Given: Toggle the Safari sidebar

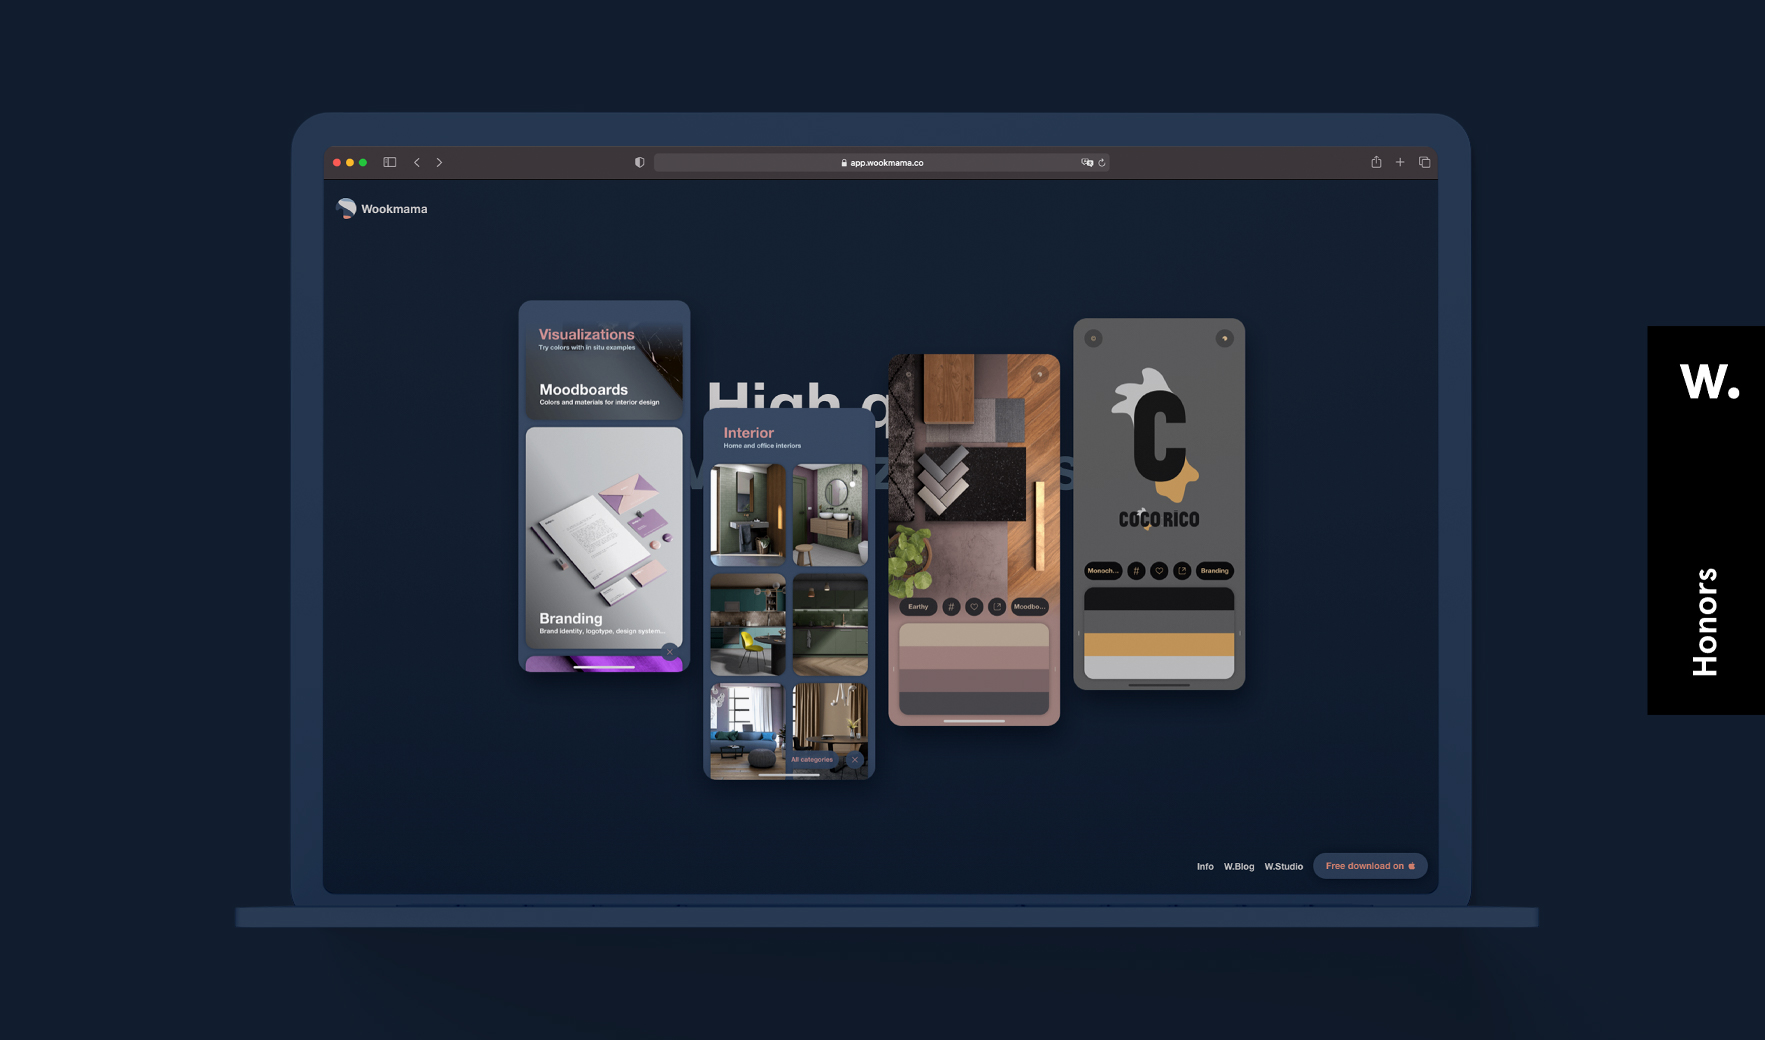Looking at the screenshot, I should [390, 162].
